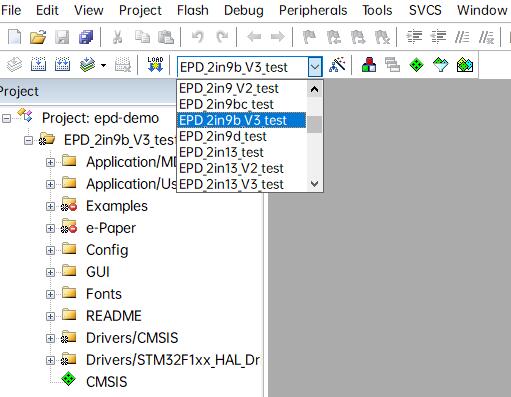
Task: Open the Project menu
Action: pyautogui.click(x=140, y=10)
